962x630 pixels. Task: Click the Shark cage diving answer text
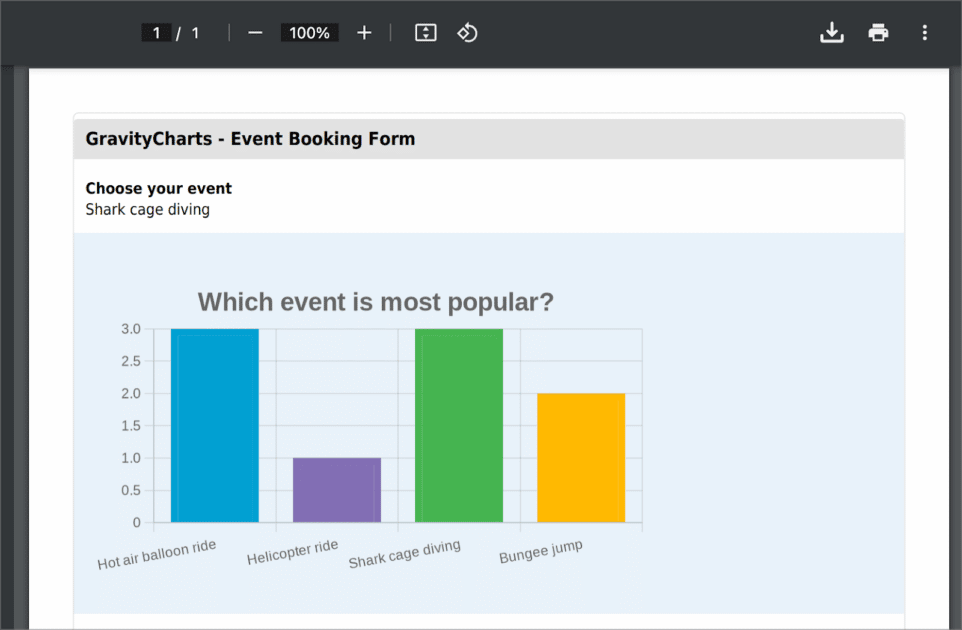click(x=147, y=209)
